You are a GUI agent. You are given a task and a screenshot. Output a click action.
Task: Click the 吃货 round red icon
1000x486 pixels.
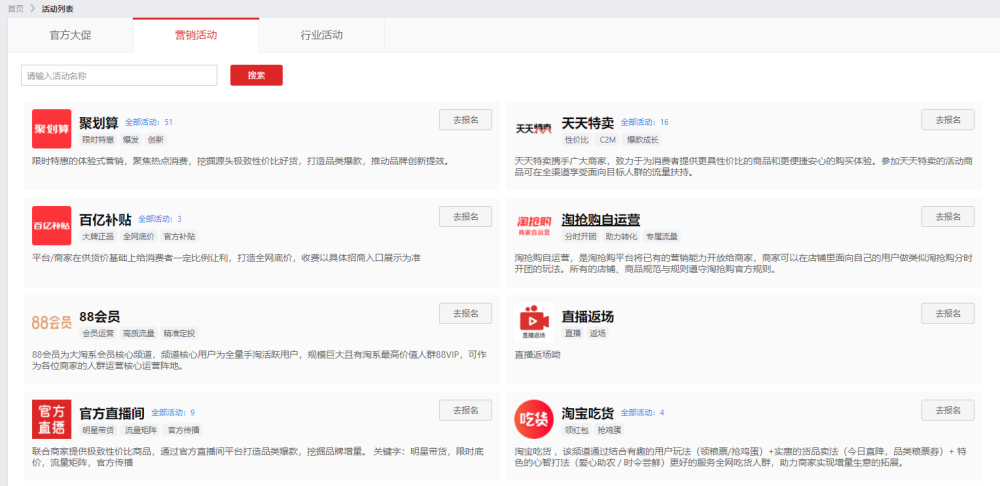pos(534,418)
